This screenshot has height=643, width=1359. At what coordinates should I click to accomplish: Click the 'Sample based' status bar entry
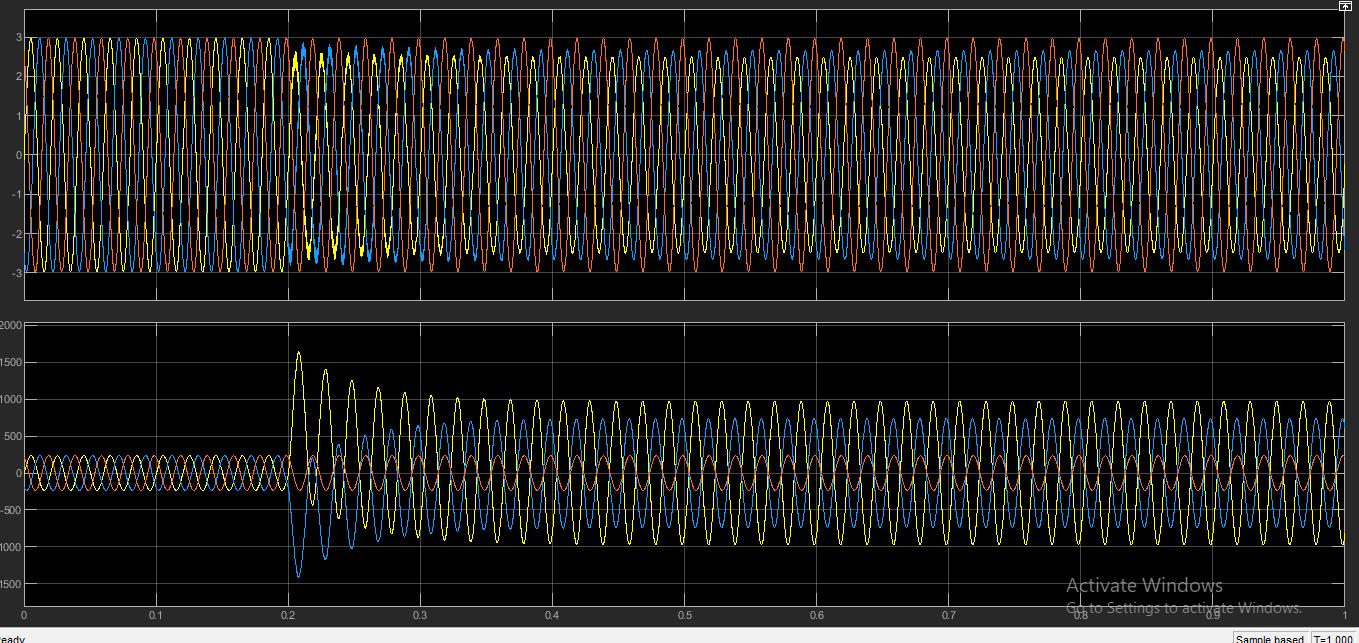[x=1269, y=638]
